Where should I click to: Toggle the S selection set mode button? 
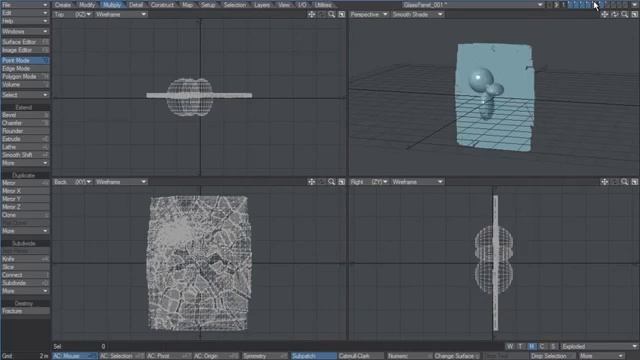click(x=553, y=347)
